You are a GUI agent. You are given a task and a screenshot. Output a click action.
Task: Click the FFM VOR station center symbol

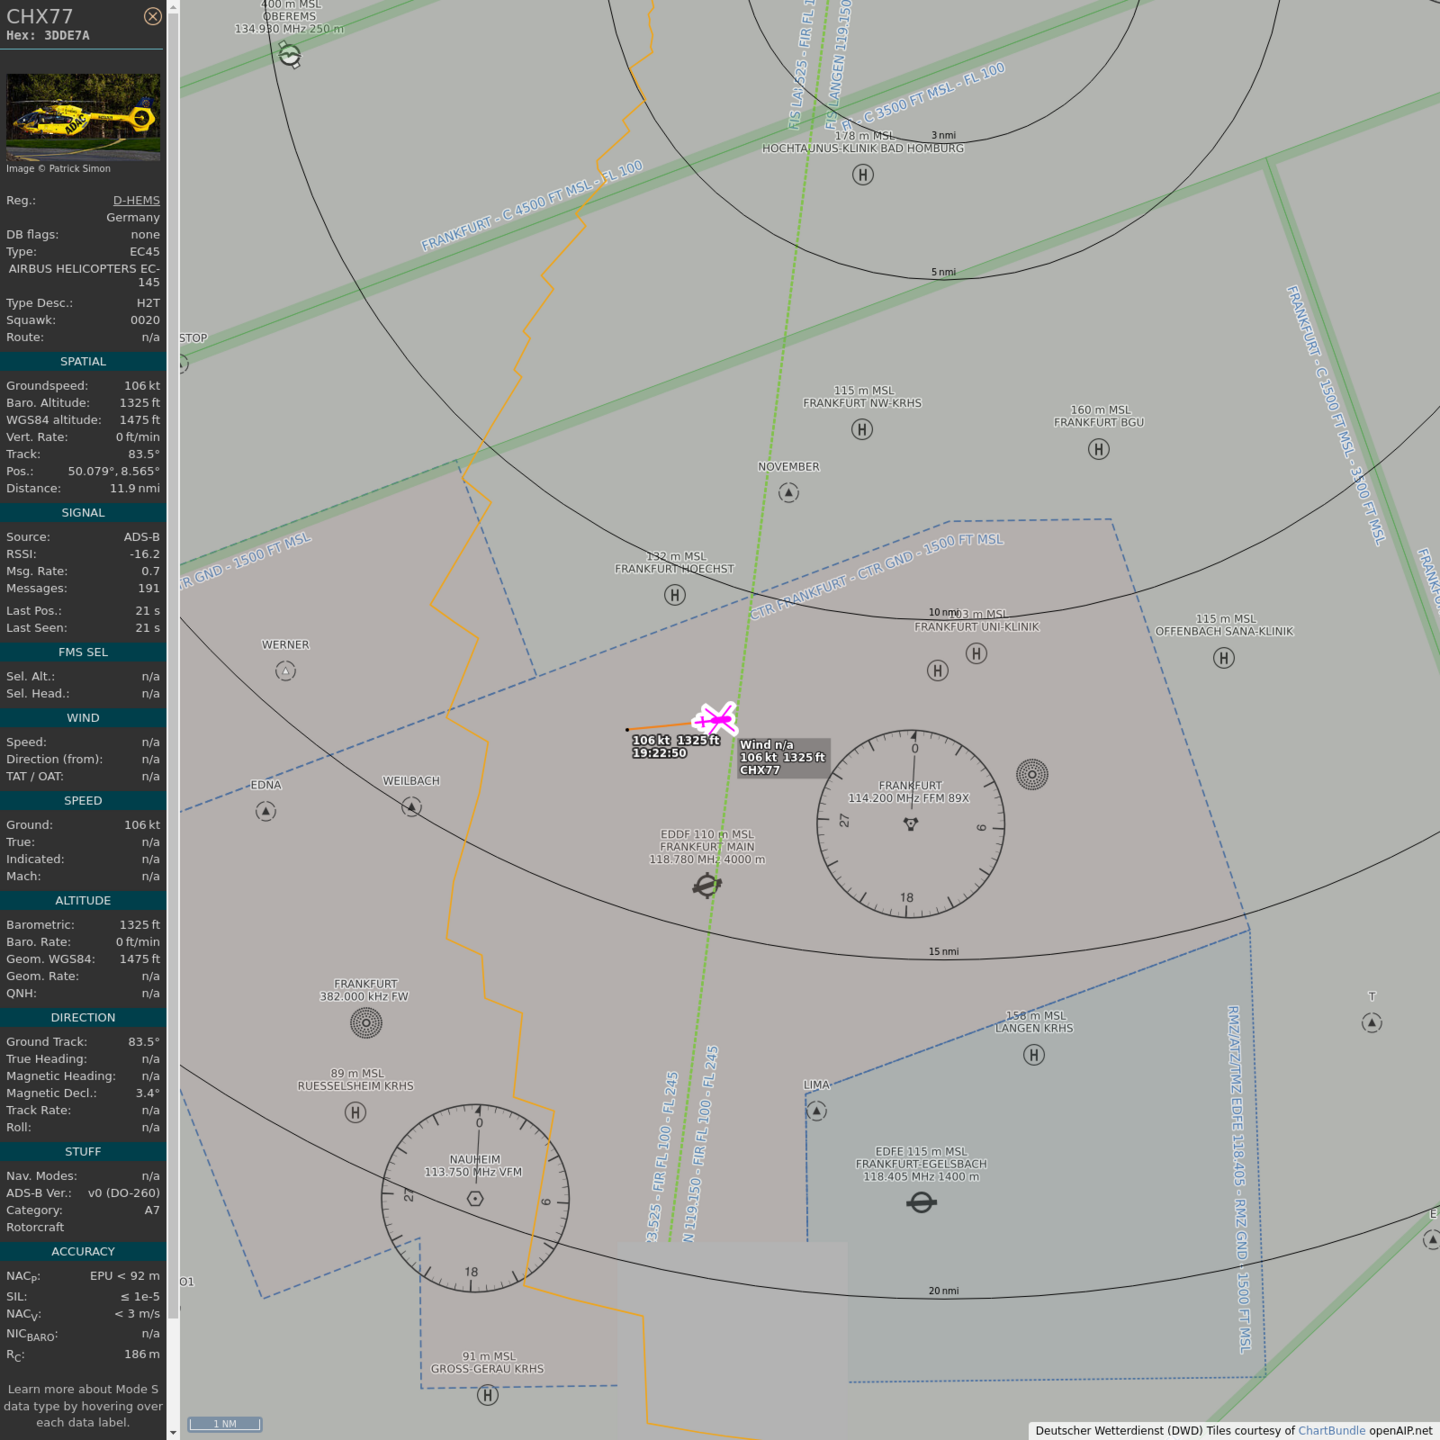point(910,824)
